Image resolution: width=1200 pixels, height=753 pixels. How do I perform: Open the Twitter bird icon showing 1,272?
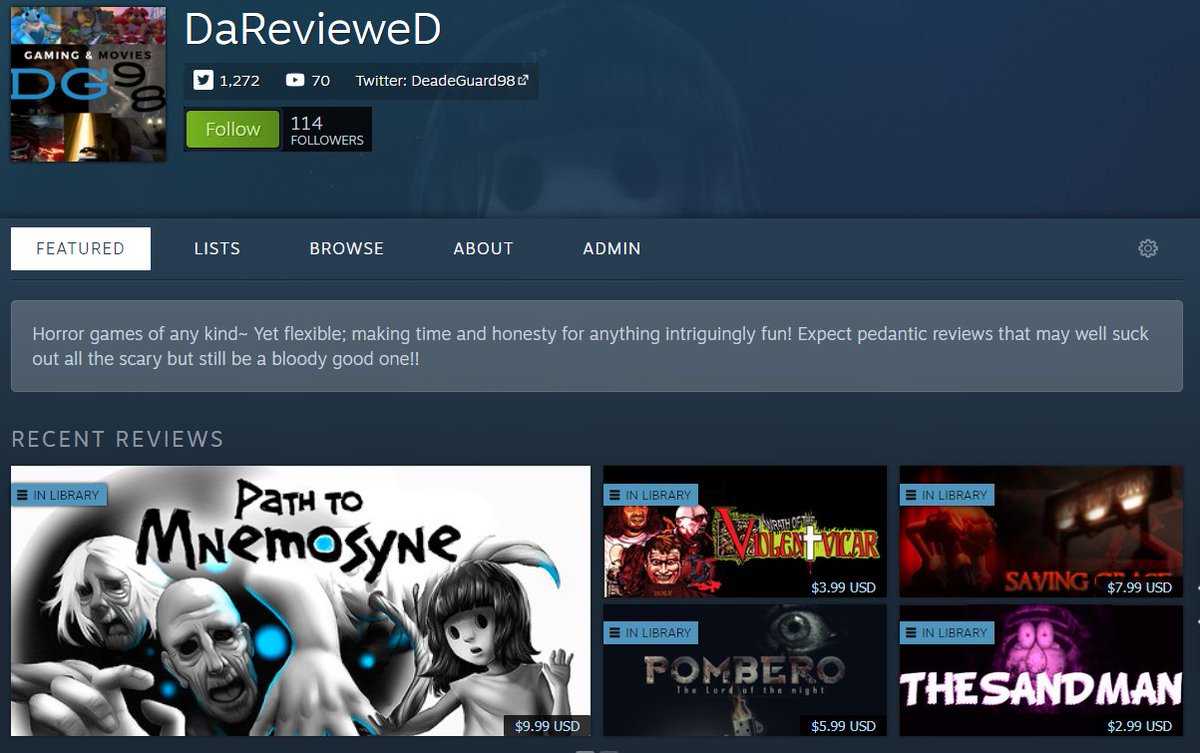203,81
